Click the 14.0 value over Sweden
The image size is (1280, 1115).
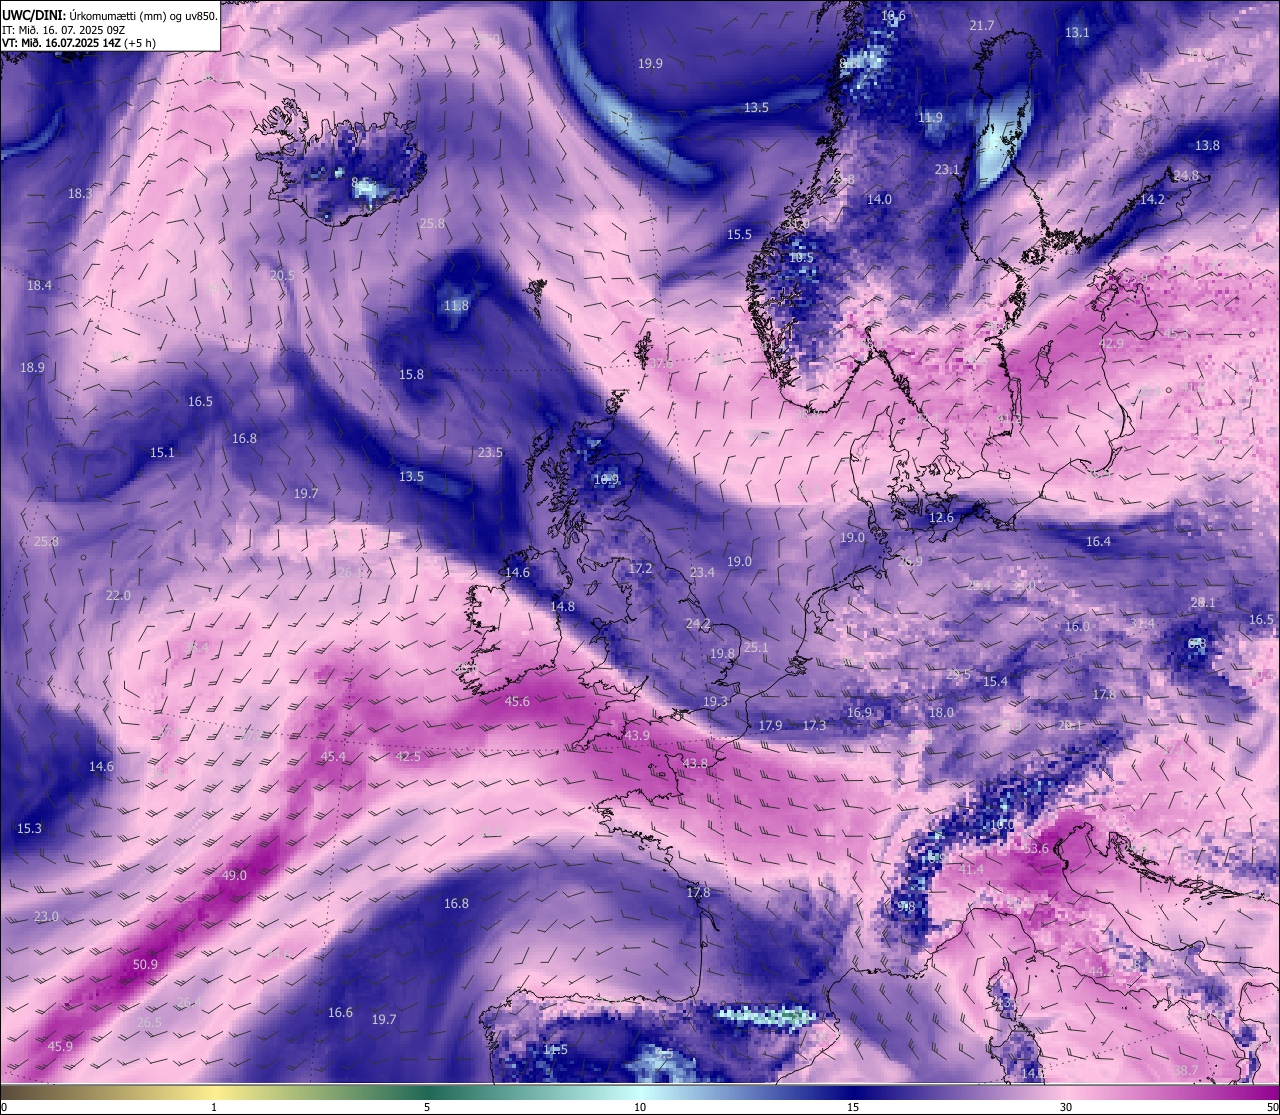click(x=879, y=199)
